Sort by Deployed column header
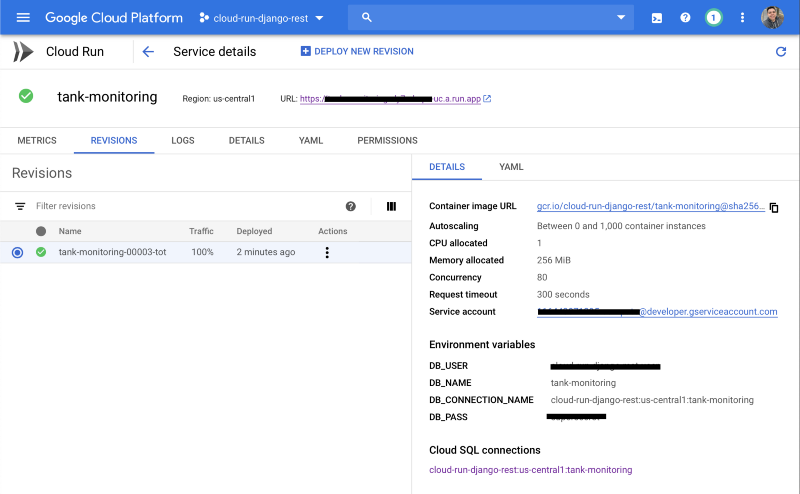800x494 pixels. tap(254, 231)
